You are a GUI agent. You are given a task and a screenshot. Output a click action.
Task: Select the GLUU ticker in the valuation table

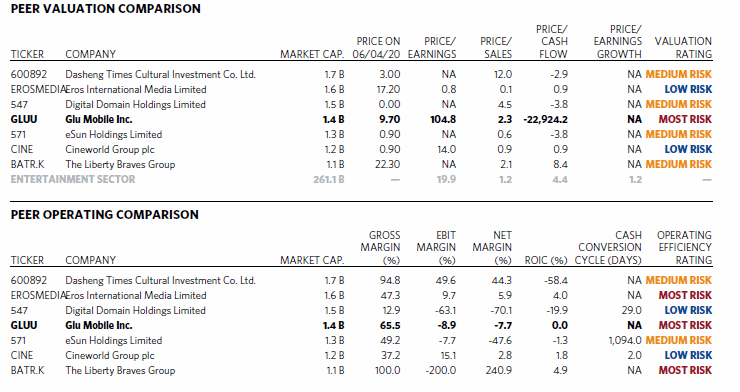pos(24,119)
